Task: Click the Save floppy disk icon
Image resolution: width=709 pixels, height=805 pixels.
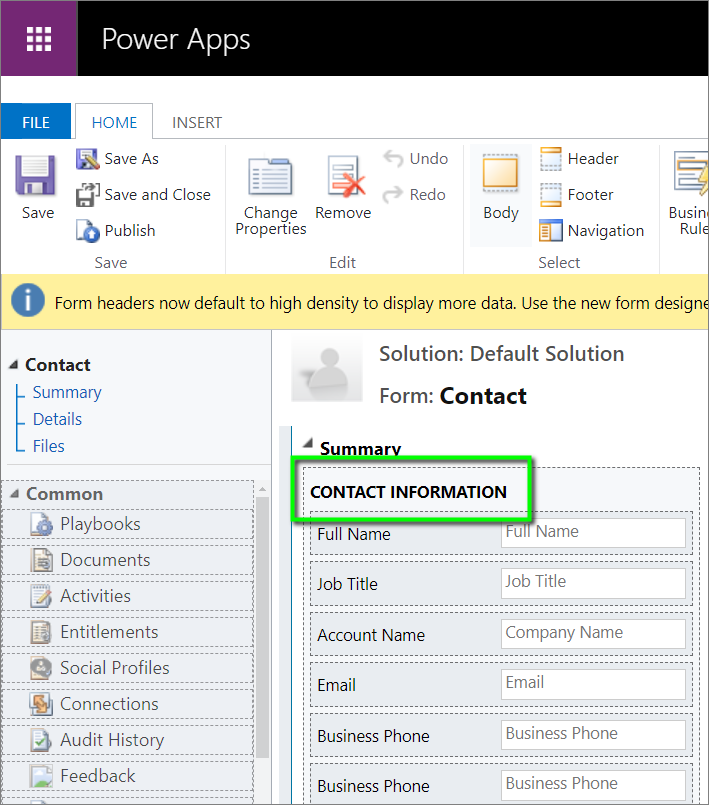Action: coord(37,177)
